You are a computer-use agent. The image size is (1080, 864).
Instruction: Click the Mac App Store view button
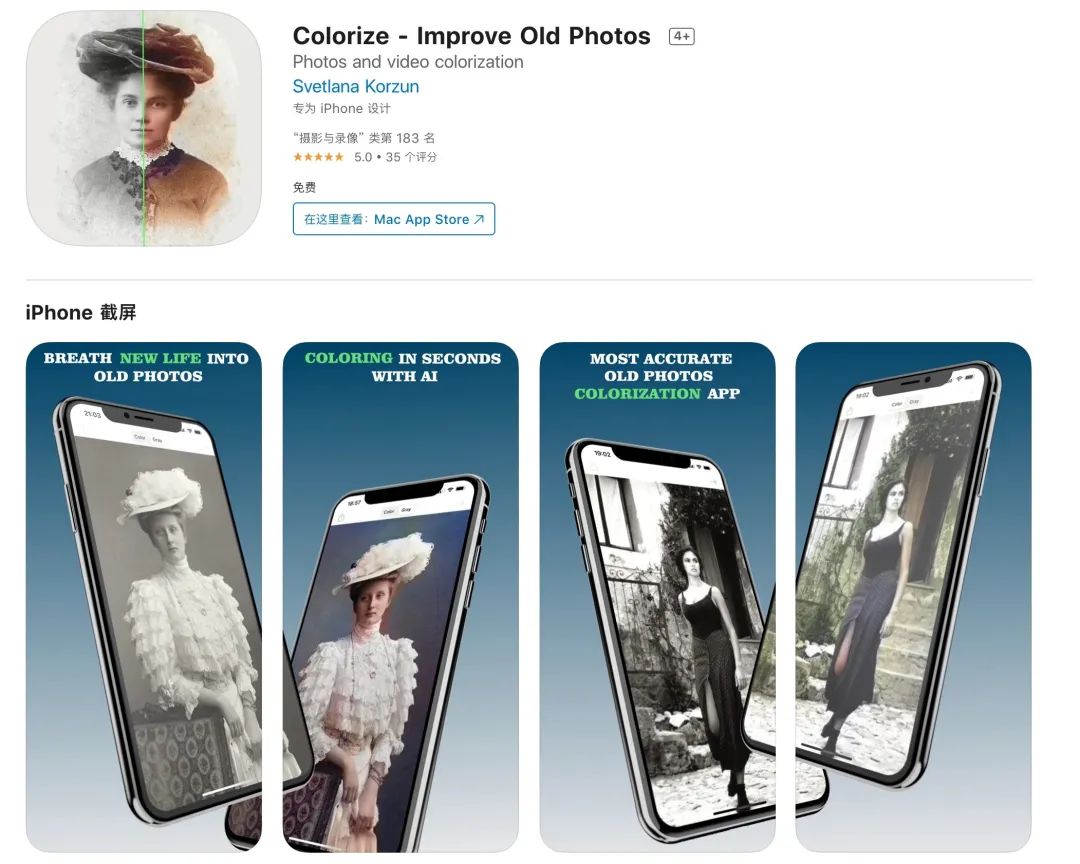tap(394, 219)
